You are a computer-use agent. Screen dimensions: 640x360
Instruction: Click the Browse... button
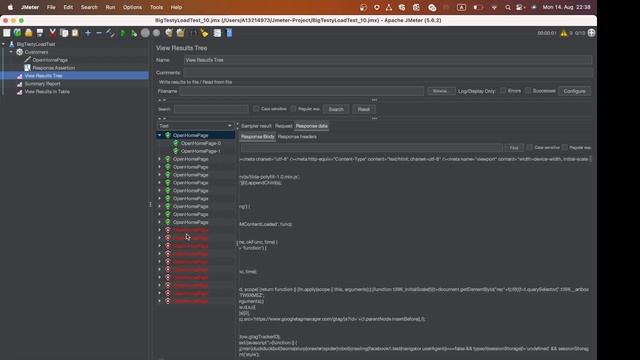[441, 91]
